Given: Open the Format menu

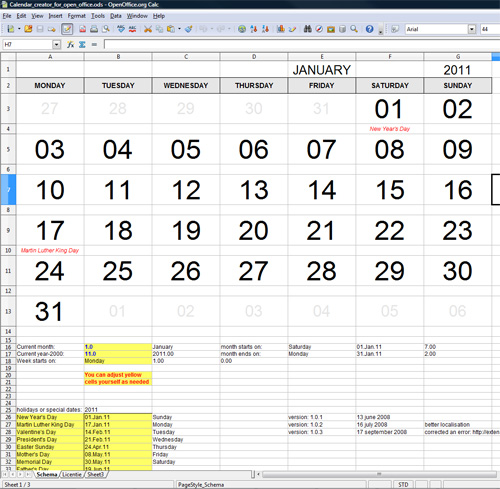Looking at the screenshot, I should coord(77,16).
